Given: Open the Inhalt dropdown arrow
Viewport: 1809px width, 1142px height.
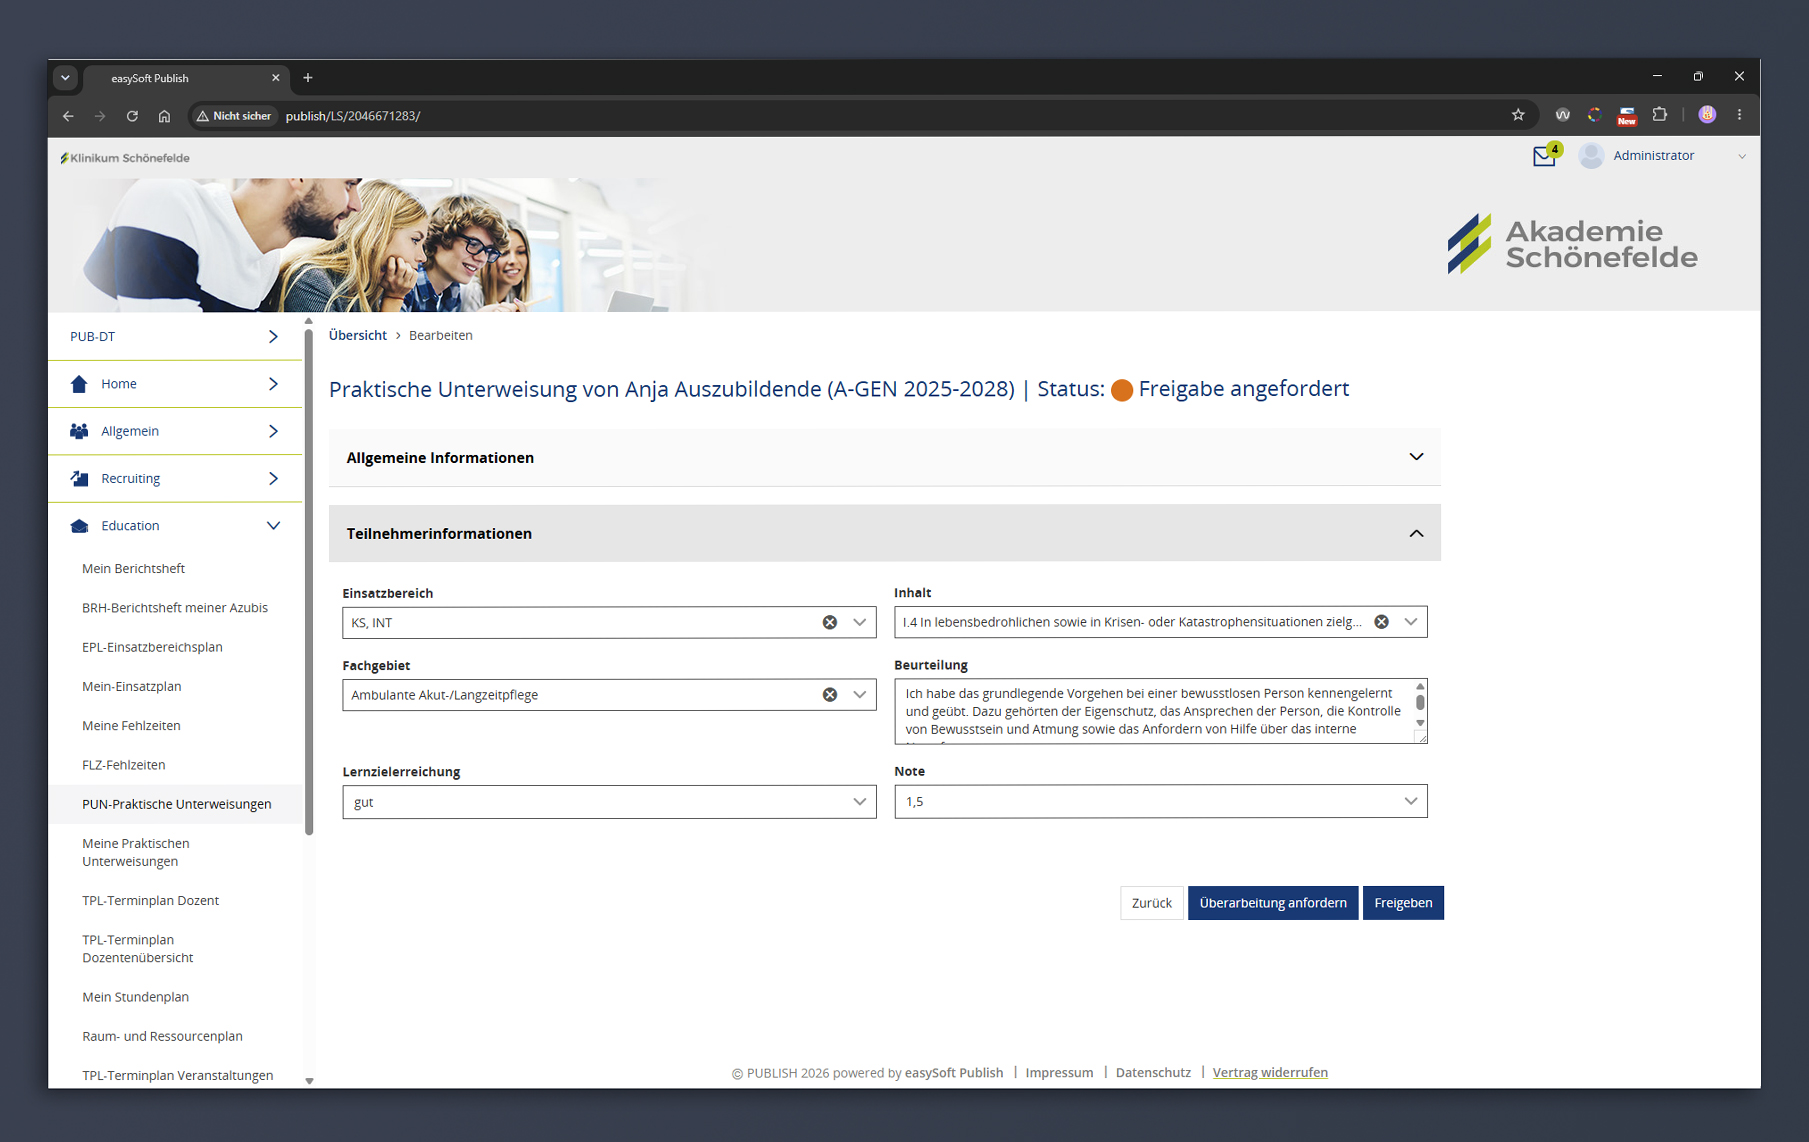Looking at the screenshot, I should 1411,622.
